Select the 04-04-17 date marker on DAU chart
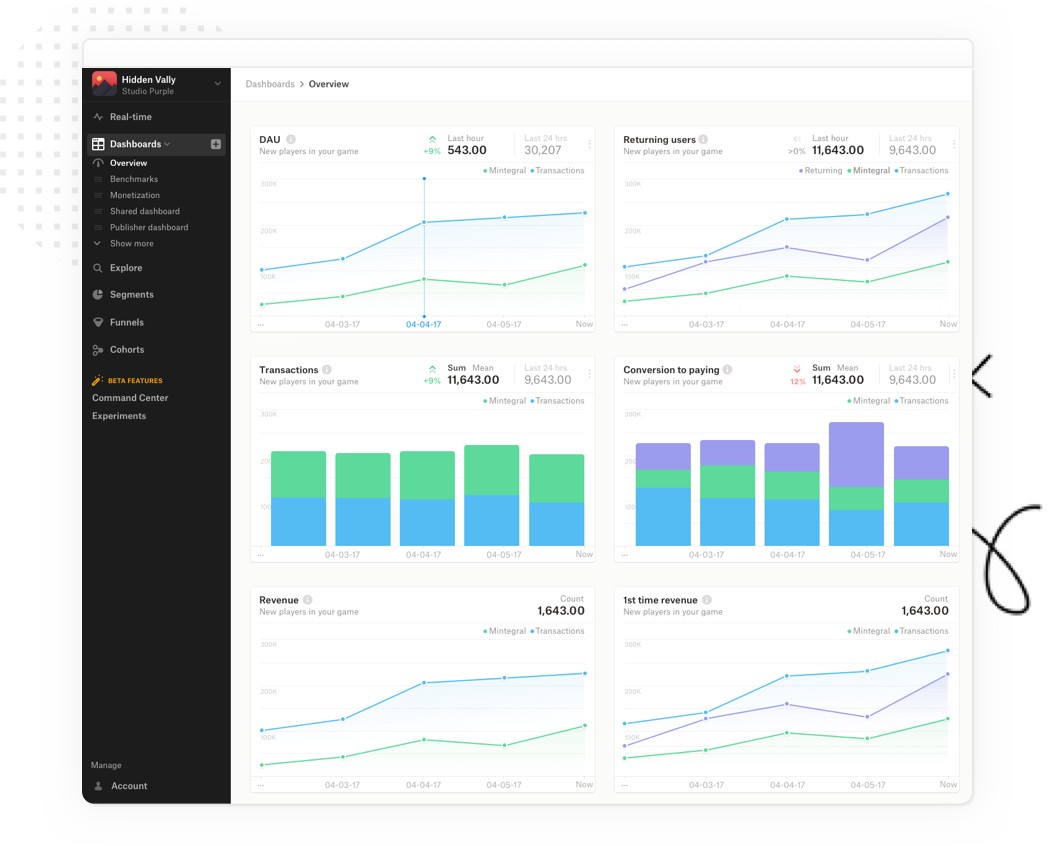The height and width of the screenshot is (846, 1056). tap(423, 324)
